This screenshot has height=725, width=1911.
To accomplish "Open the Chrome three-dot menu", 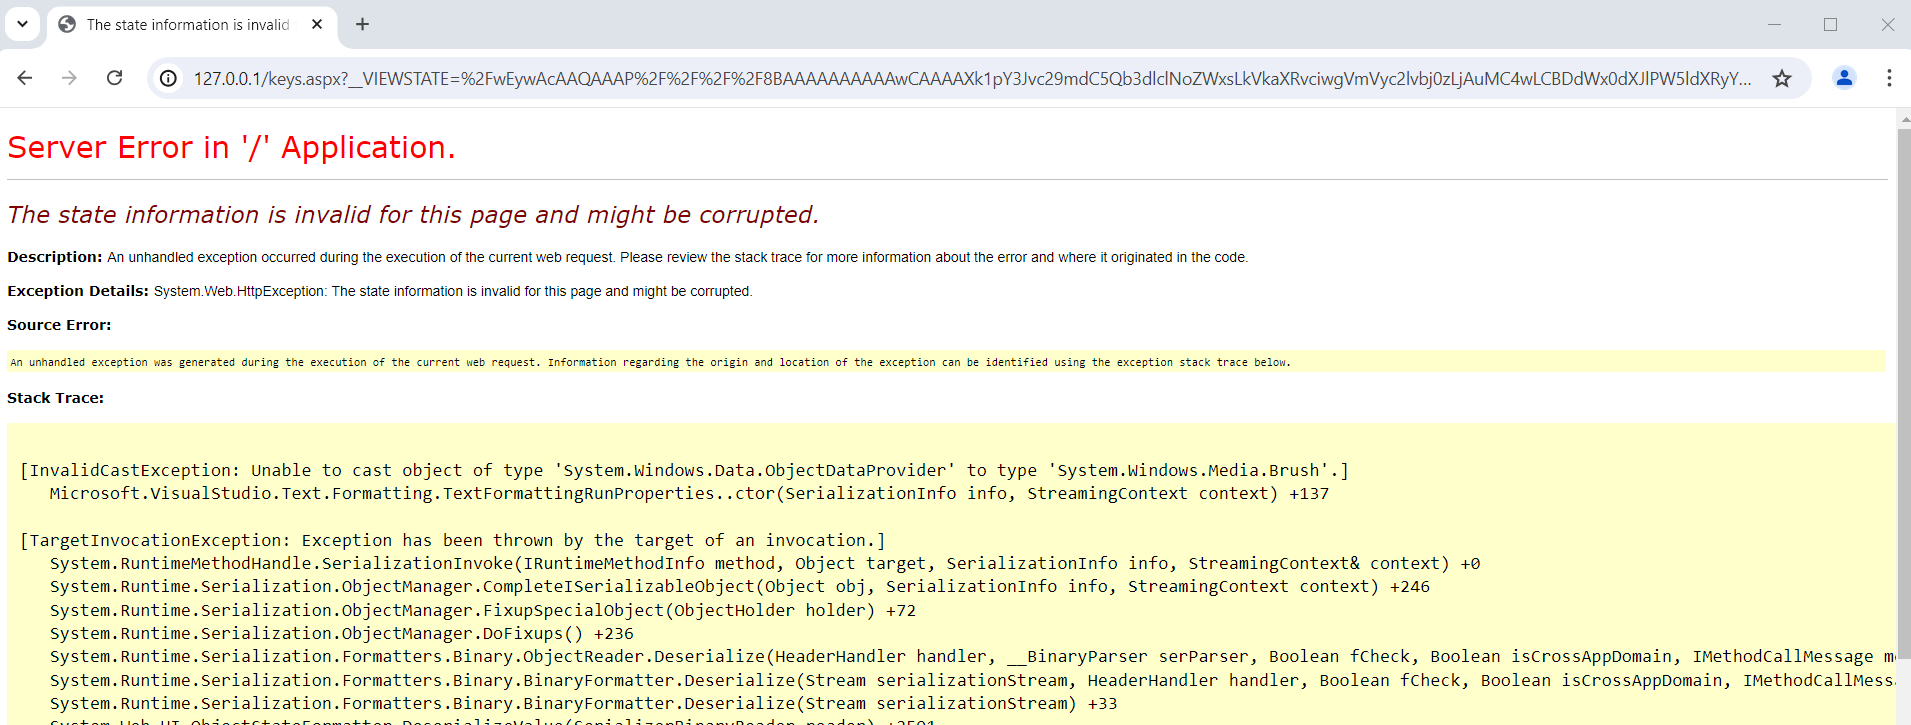I will pos(1888,78).
